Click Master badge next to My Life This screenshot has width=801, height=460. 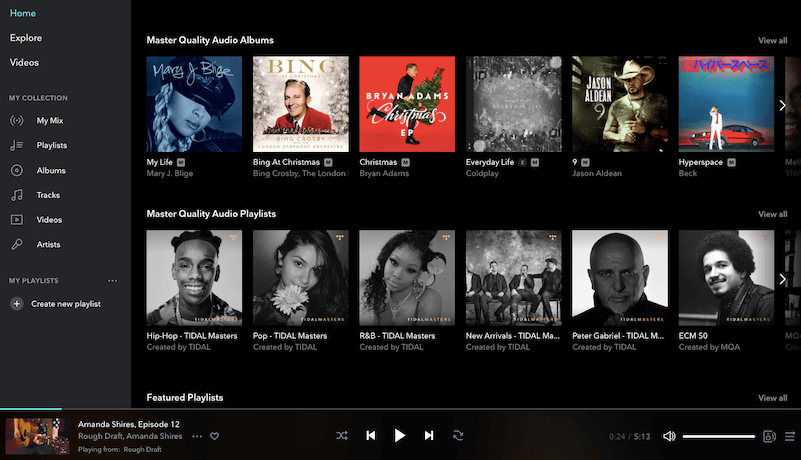pos(181,162)
